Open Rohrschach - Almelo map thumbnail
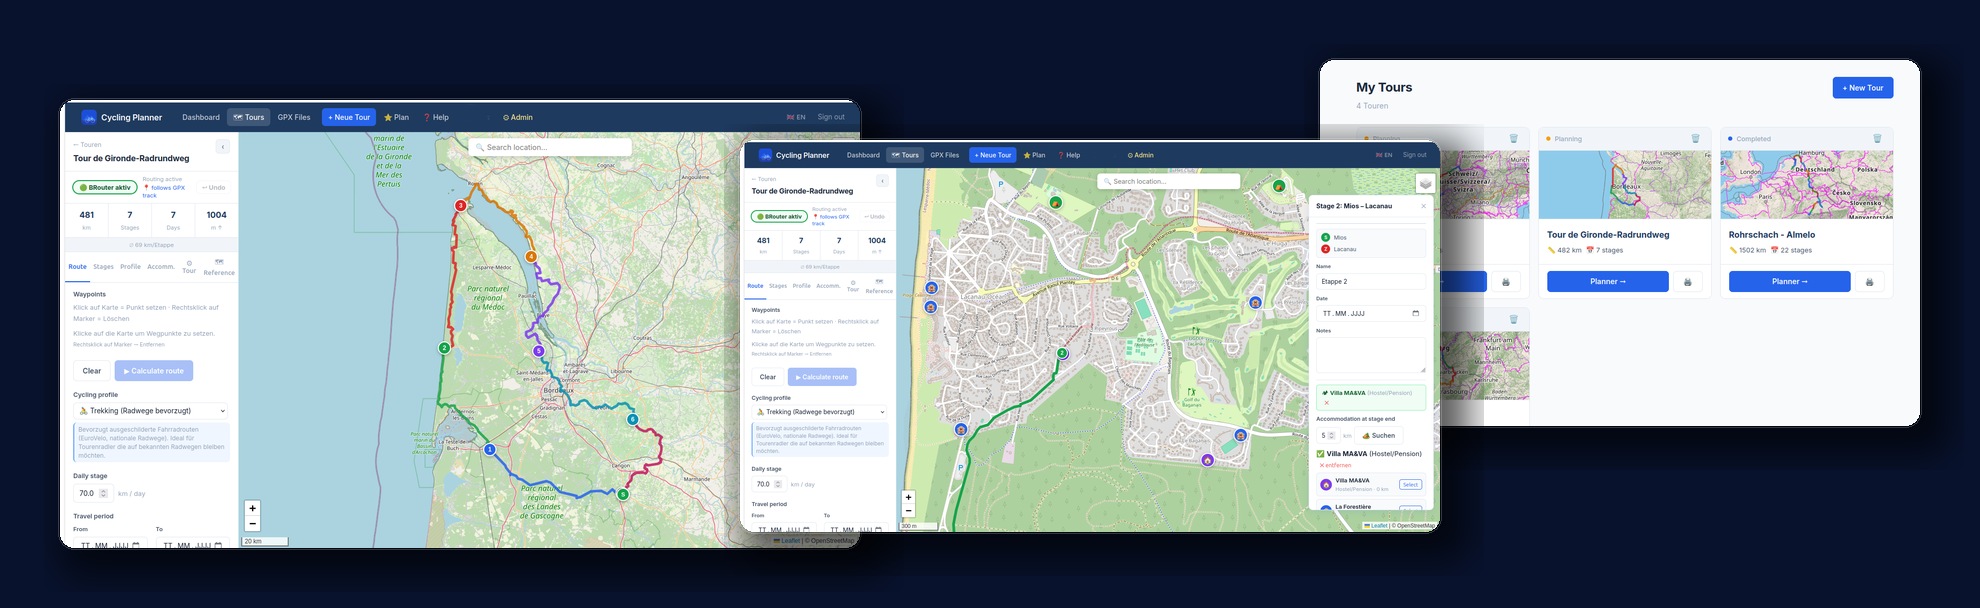The height and width of the screenshot is (608, 1980). (x=1806, y=185)
